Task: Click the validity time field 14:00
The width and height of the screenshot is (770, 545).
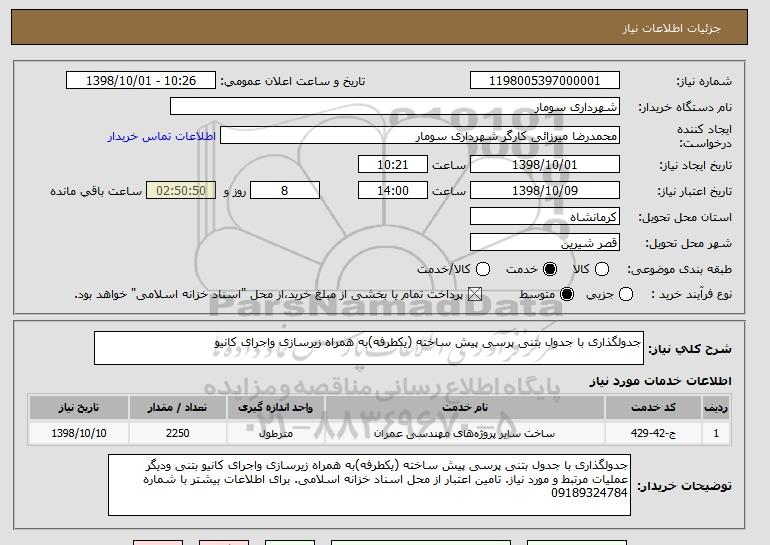Action: [393, 191]
